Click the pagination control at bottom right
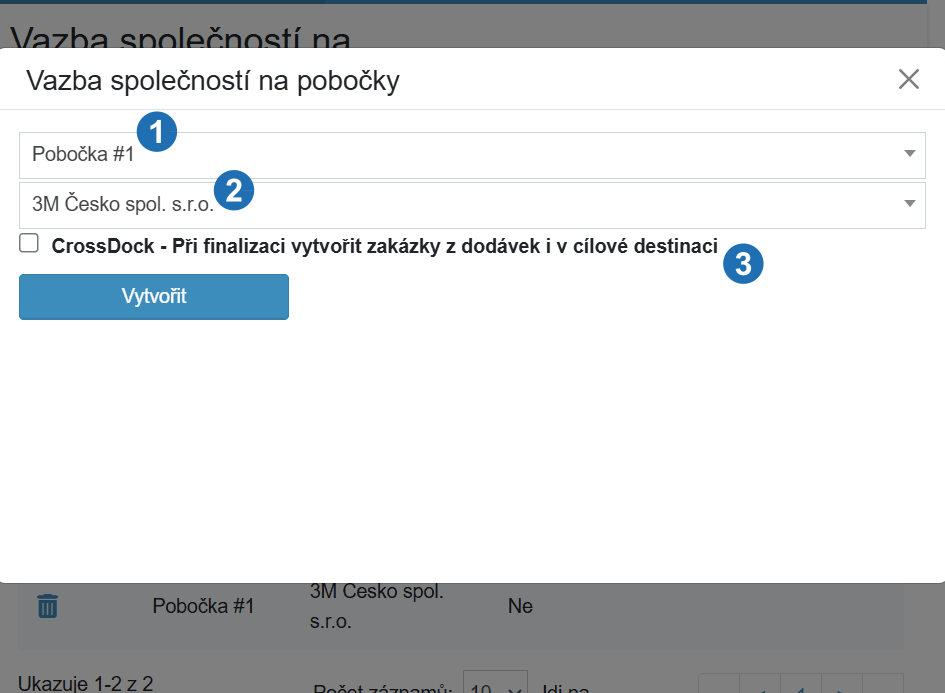 [800, 685]
